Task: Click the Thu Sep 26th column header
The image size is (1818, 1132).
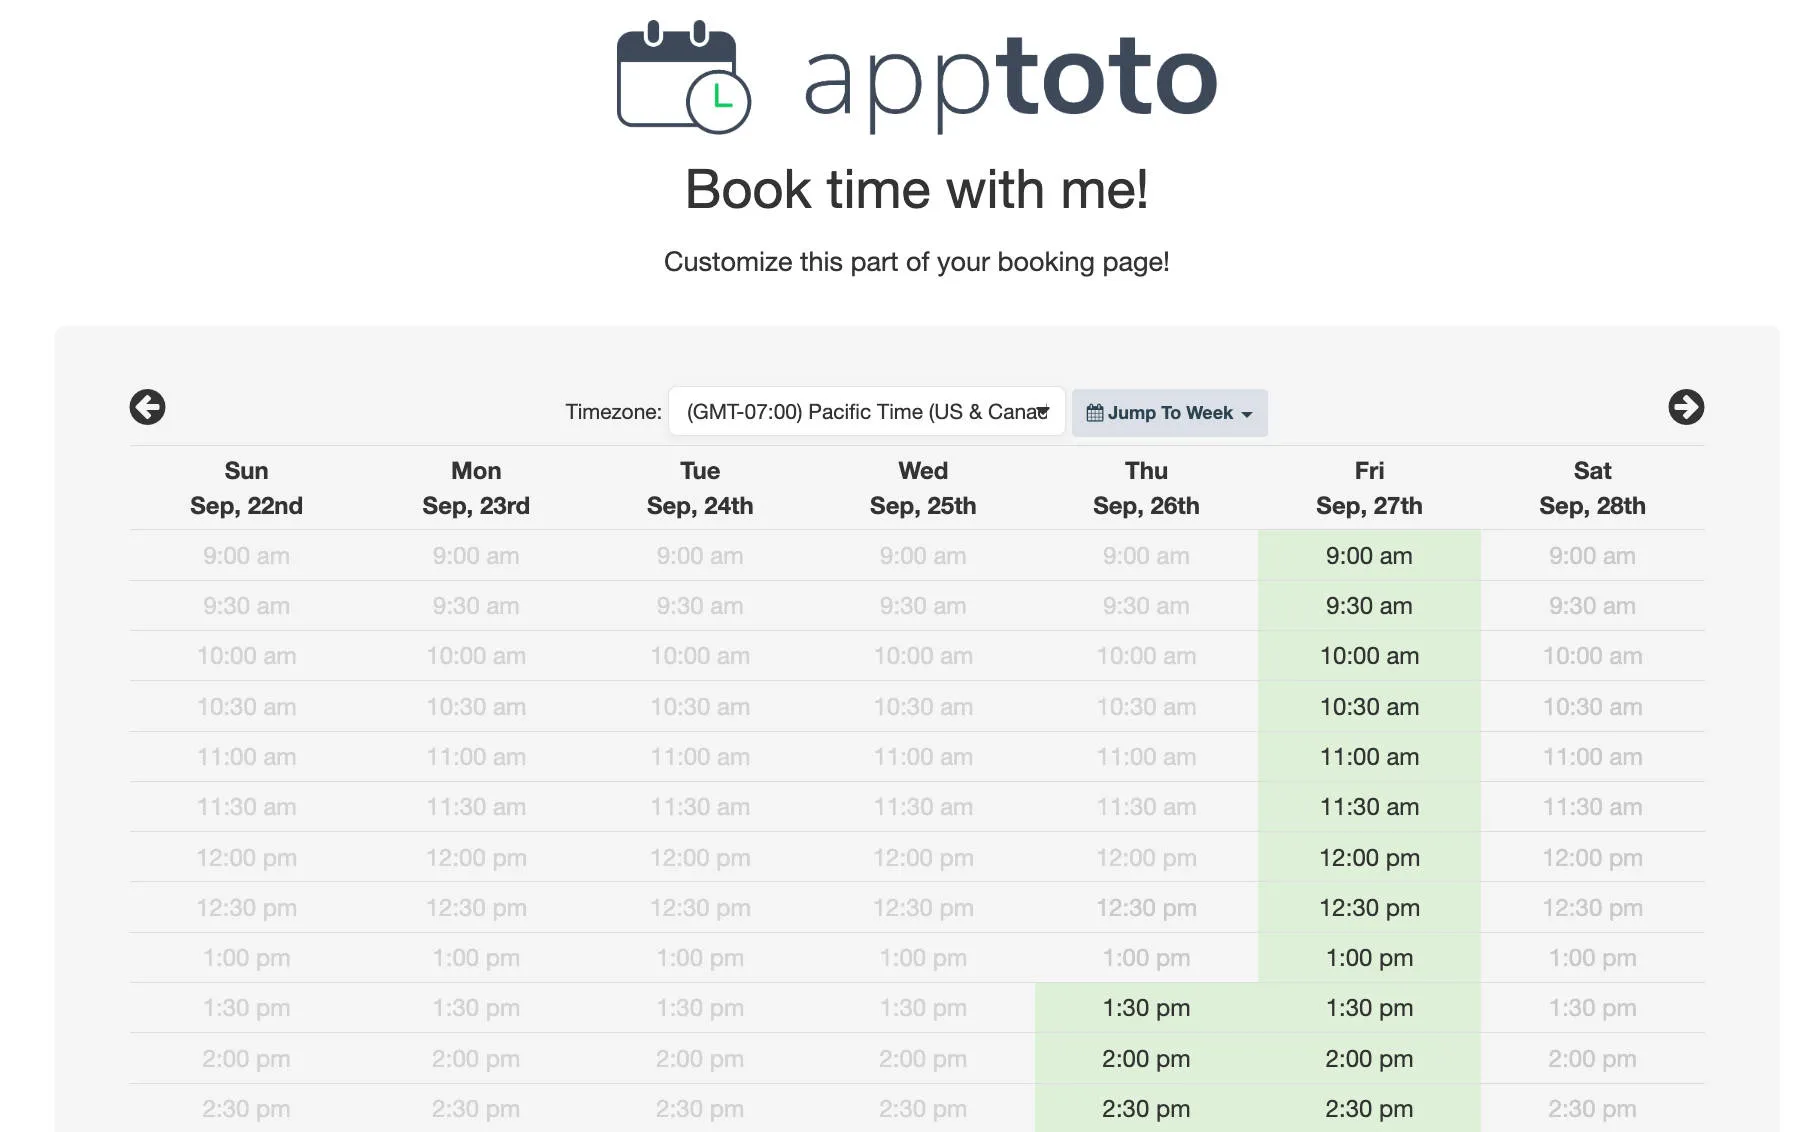Action: click(1146, 488)
